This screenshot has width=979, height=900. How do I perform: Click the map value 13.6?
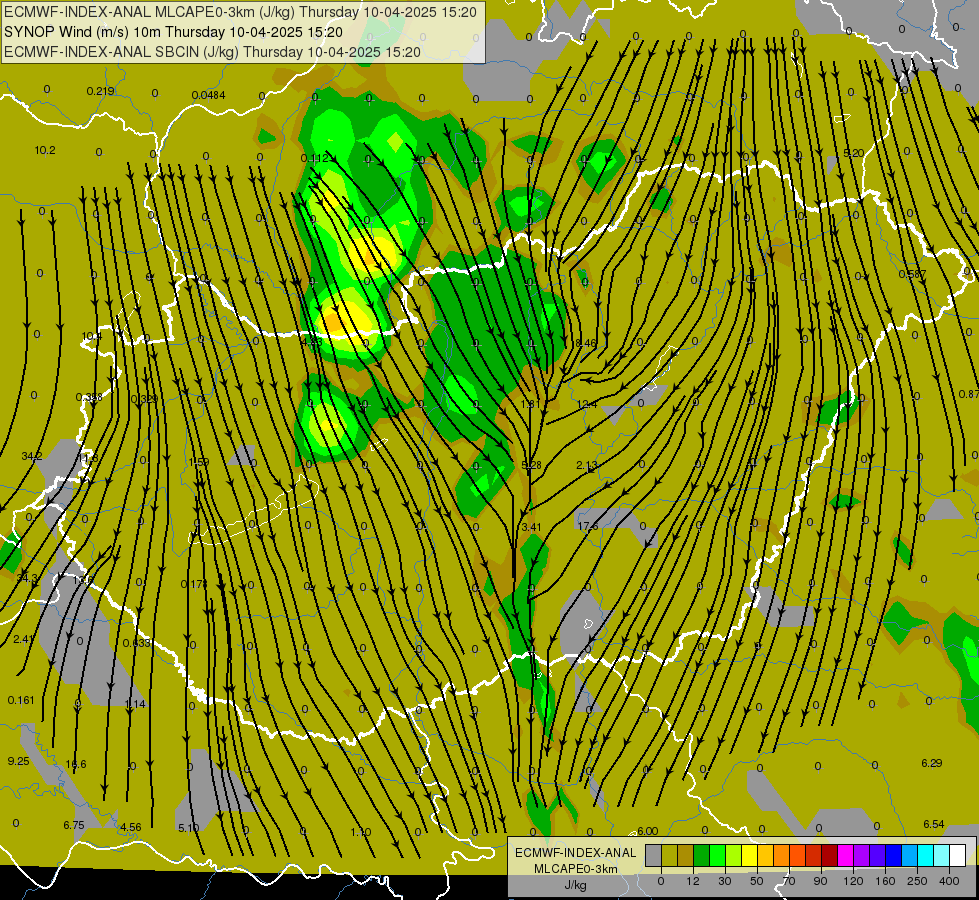83,580
